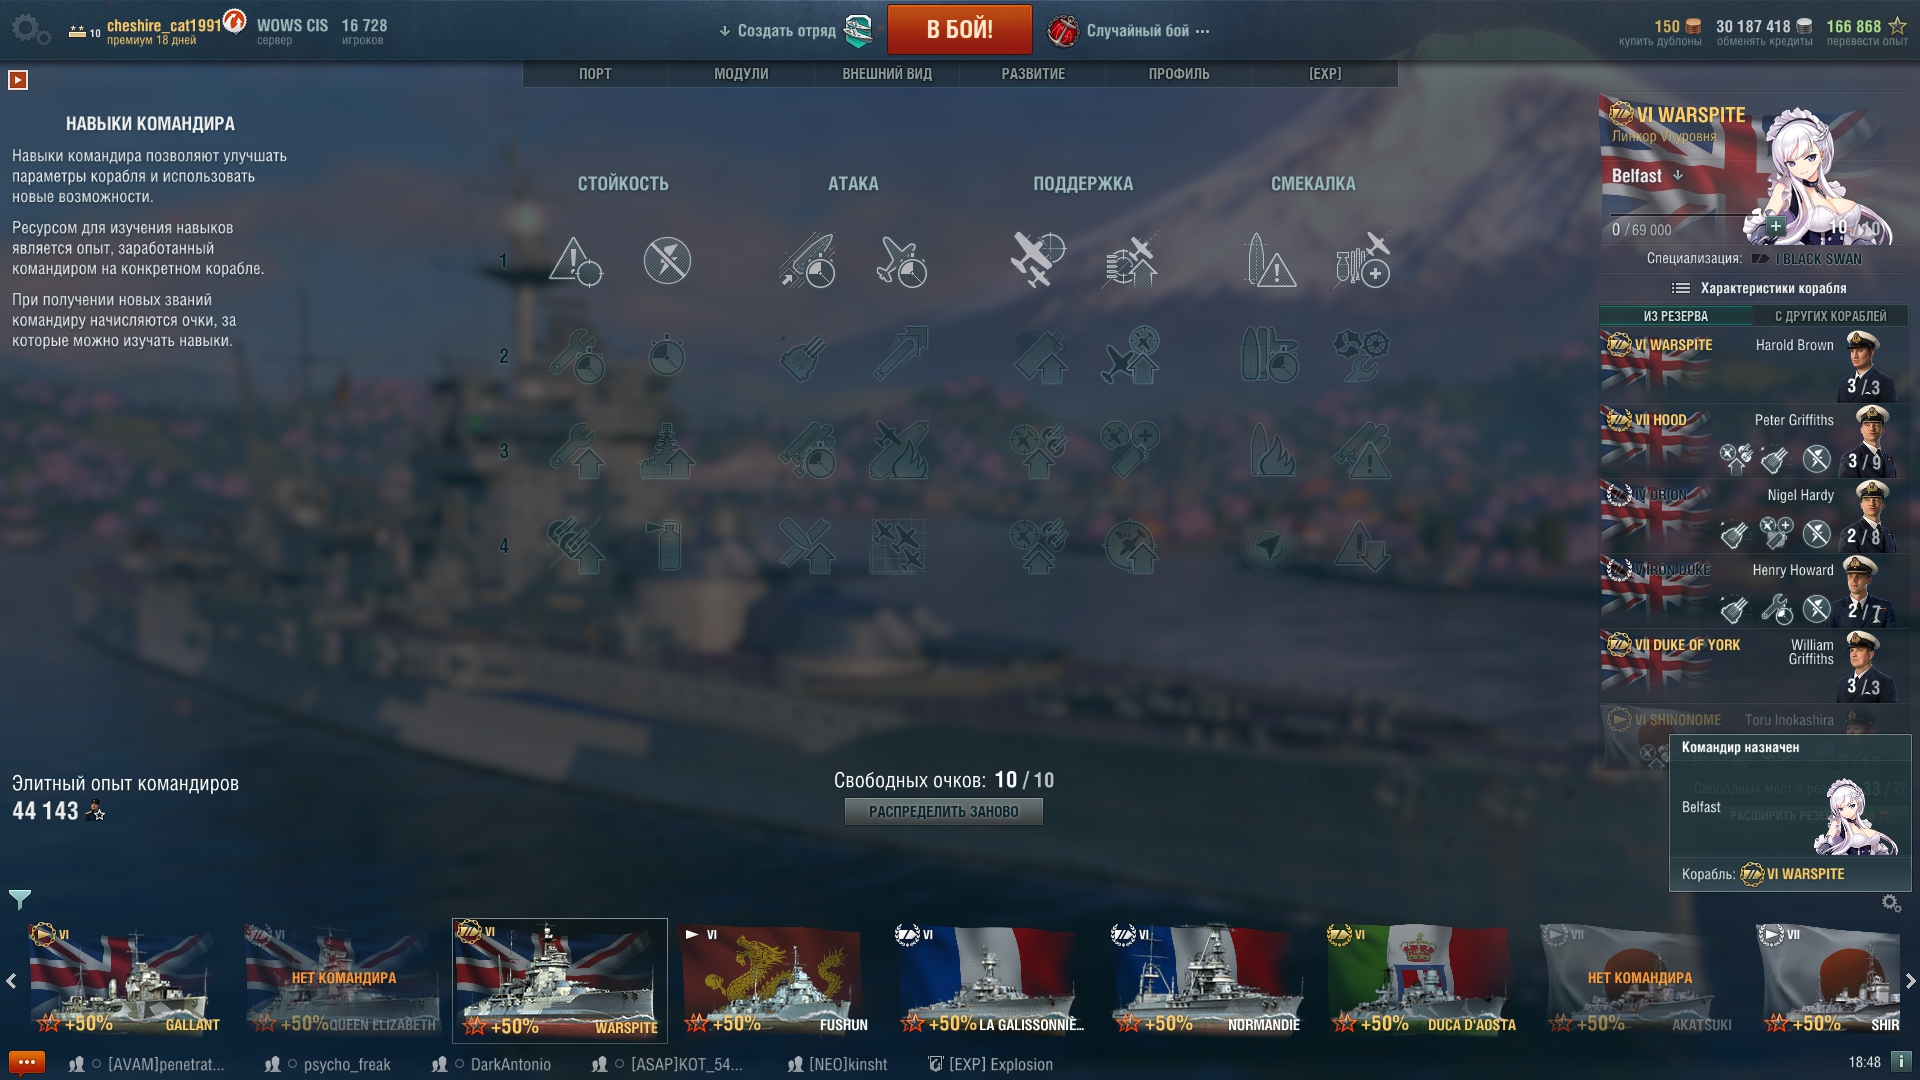
Task: Open the ПРОФИЛЬ tab
Action: tap(1179, 74)
